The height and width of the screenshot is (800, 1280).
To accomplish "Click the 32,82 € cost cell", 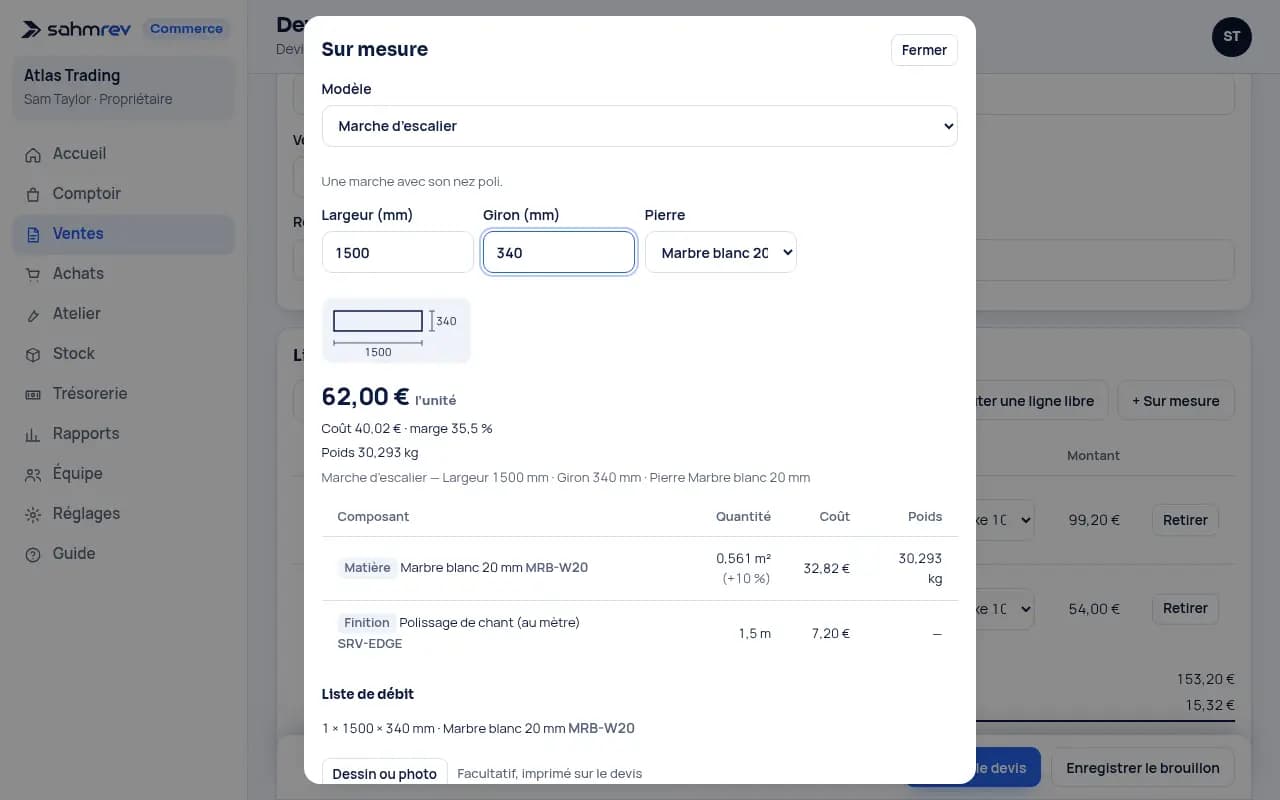I will [x=826, y=568].
